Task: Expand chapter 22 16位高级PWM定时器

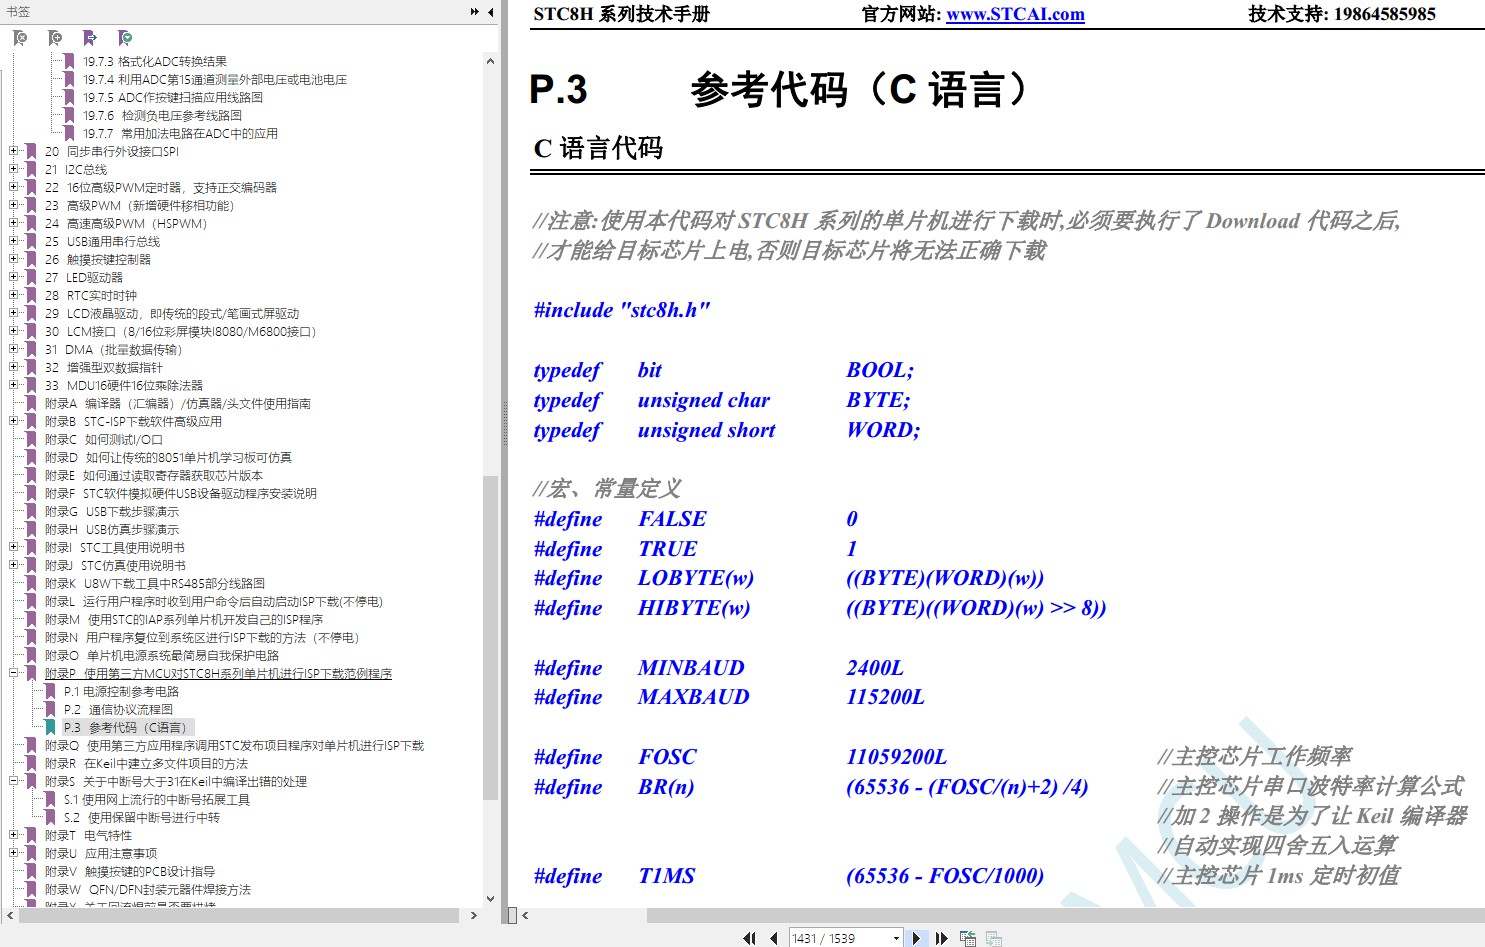Action: point(14,187)
